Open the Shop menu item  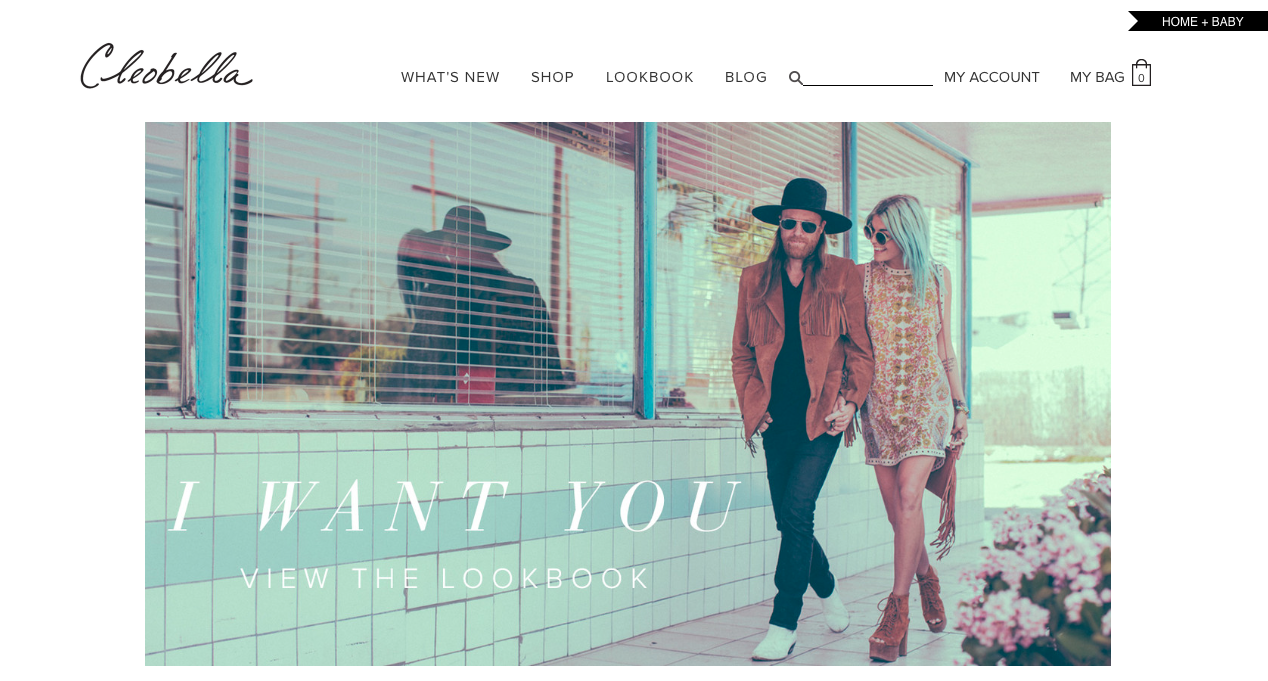click(x=553, y=77)
